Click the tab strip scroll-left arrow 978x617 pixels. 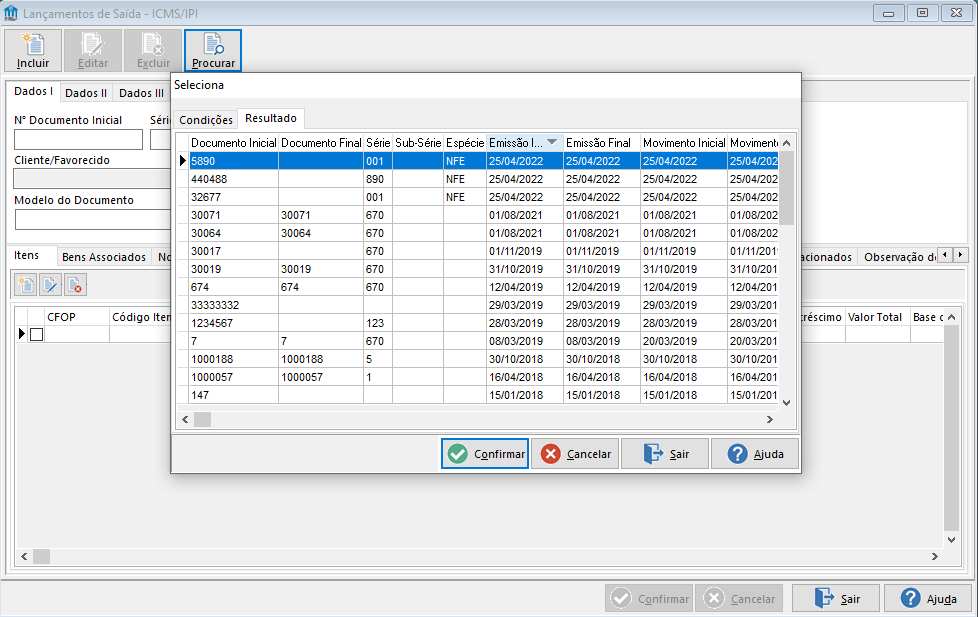coord(946,255)
